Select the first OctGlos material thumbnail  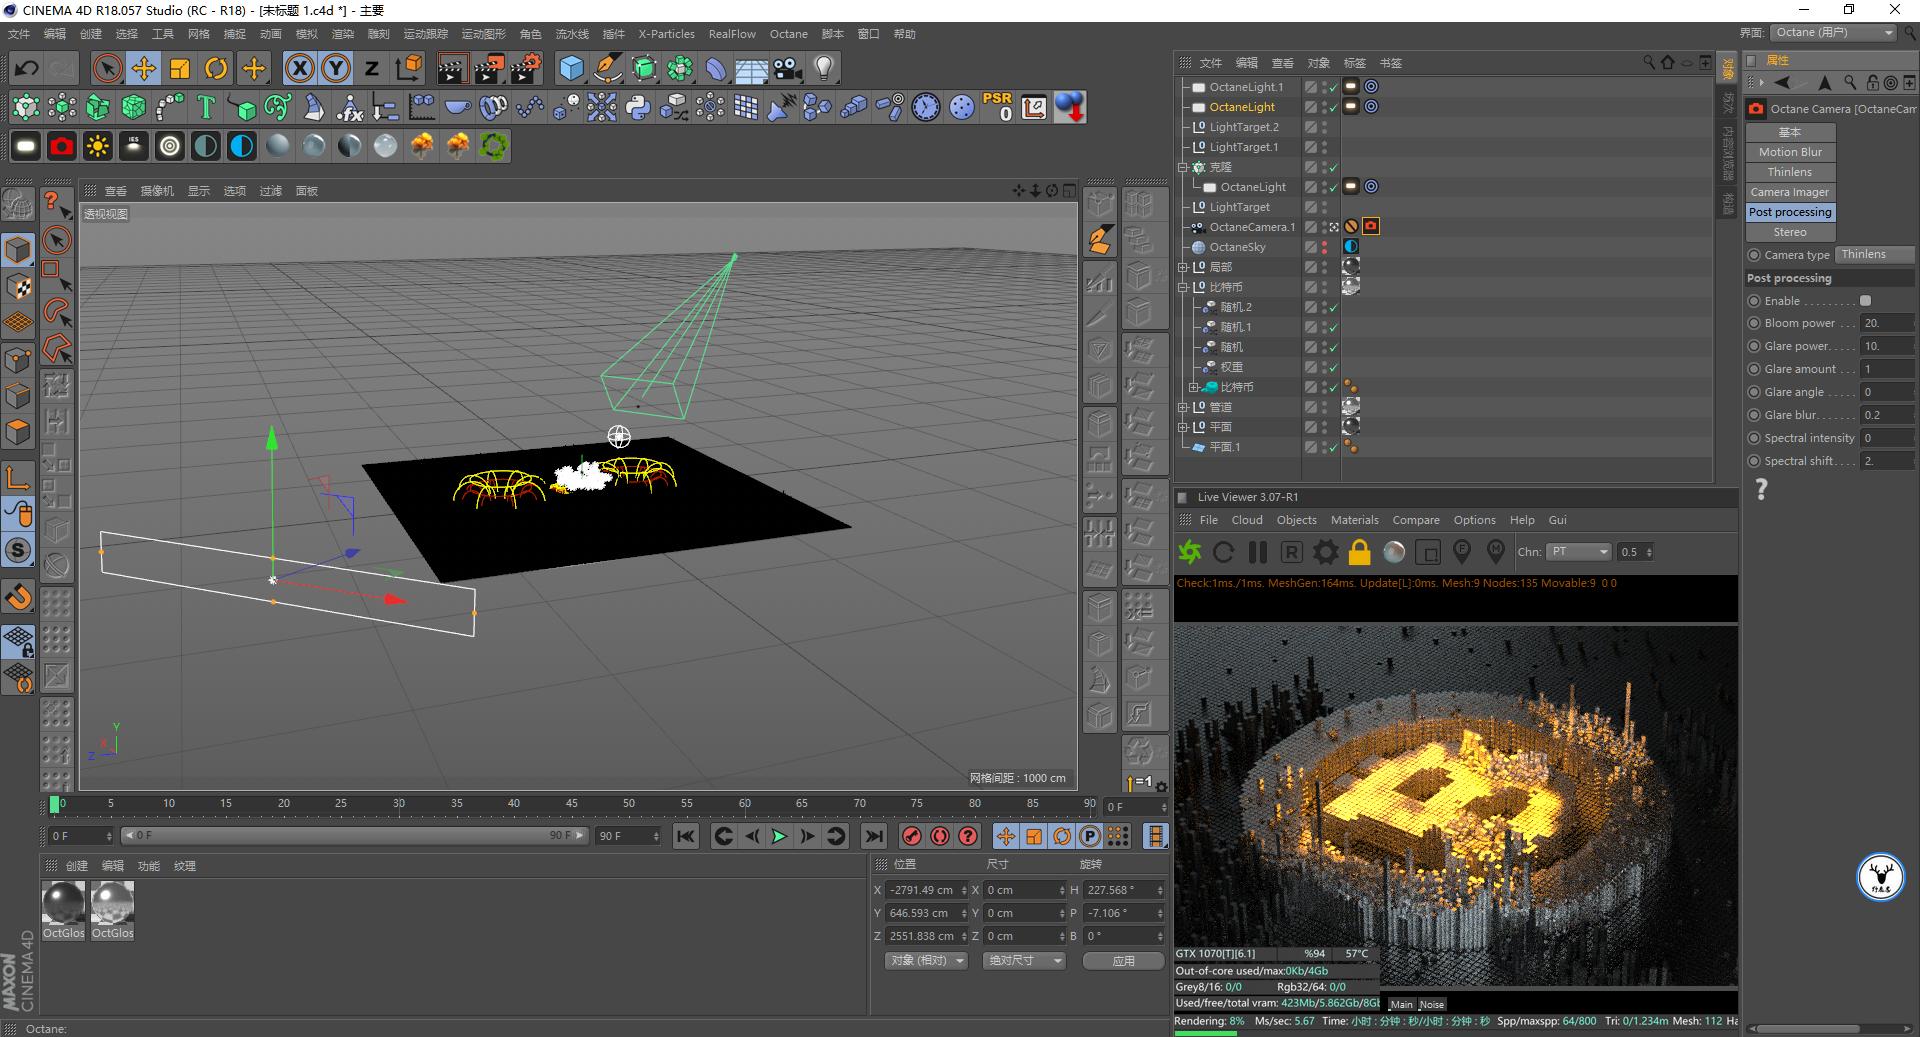(x=63, y=904)
